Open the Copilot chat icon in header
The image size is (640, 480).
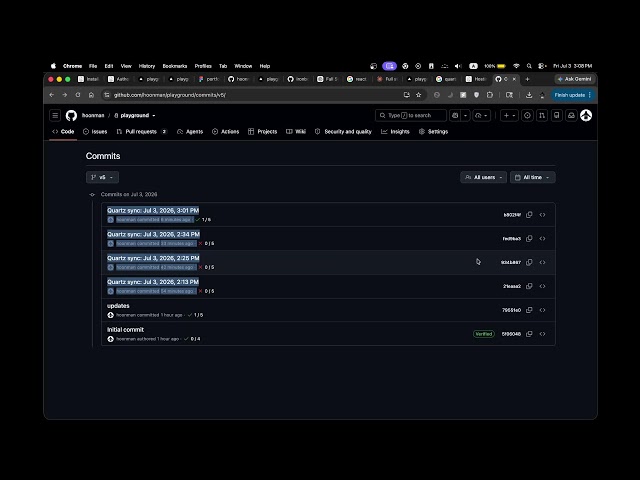click(x=455, y=116)
